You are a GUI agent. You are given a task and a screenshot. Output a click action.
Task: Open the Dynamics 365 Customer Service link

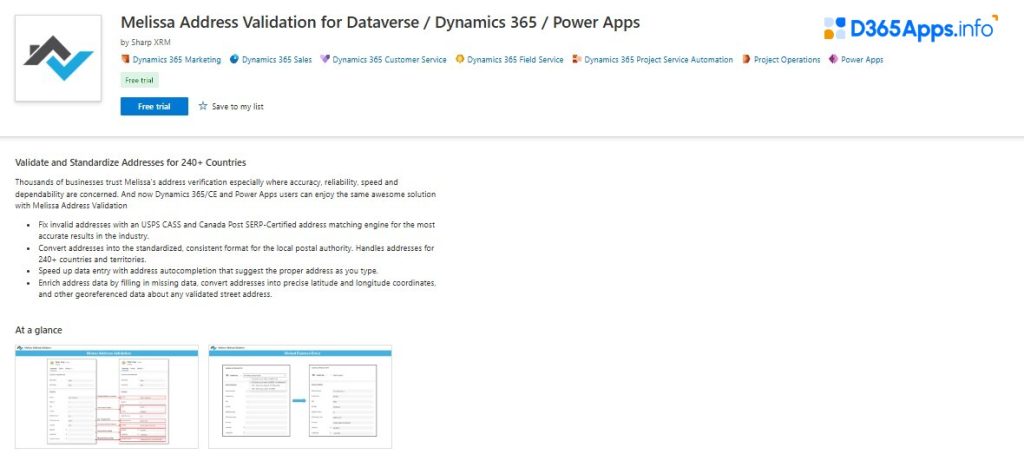[389, 59]
